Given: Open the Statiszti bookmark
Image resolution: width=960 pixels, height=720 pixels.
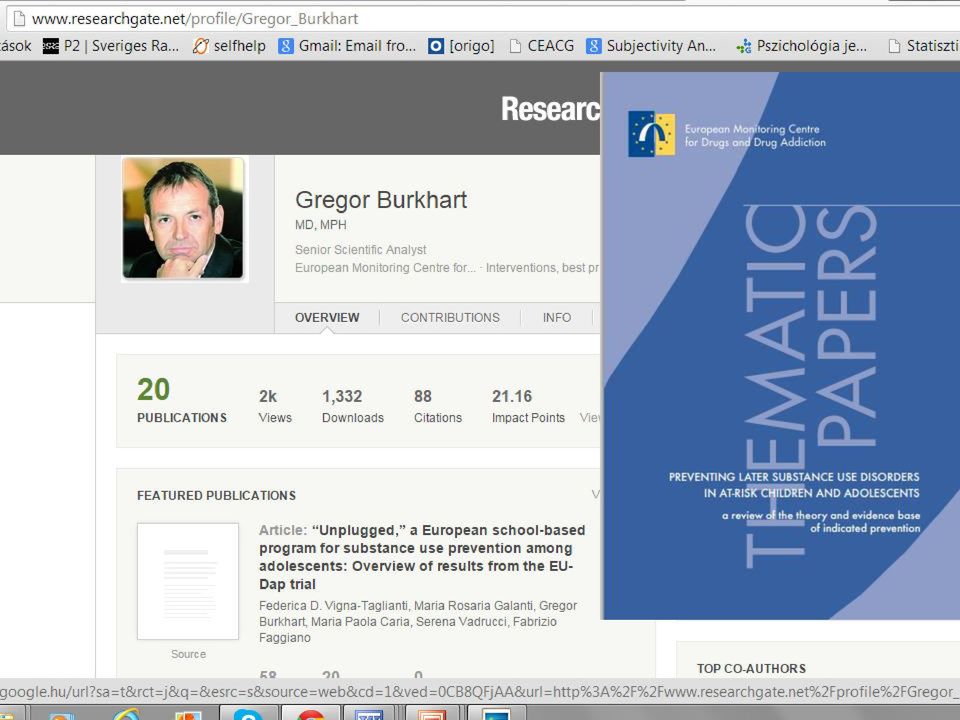Looking at the screenshot, I should pyautogui.click(x=924, y=46).
